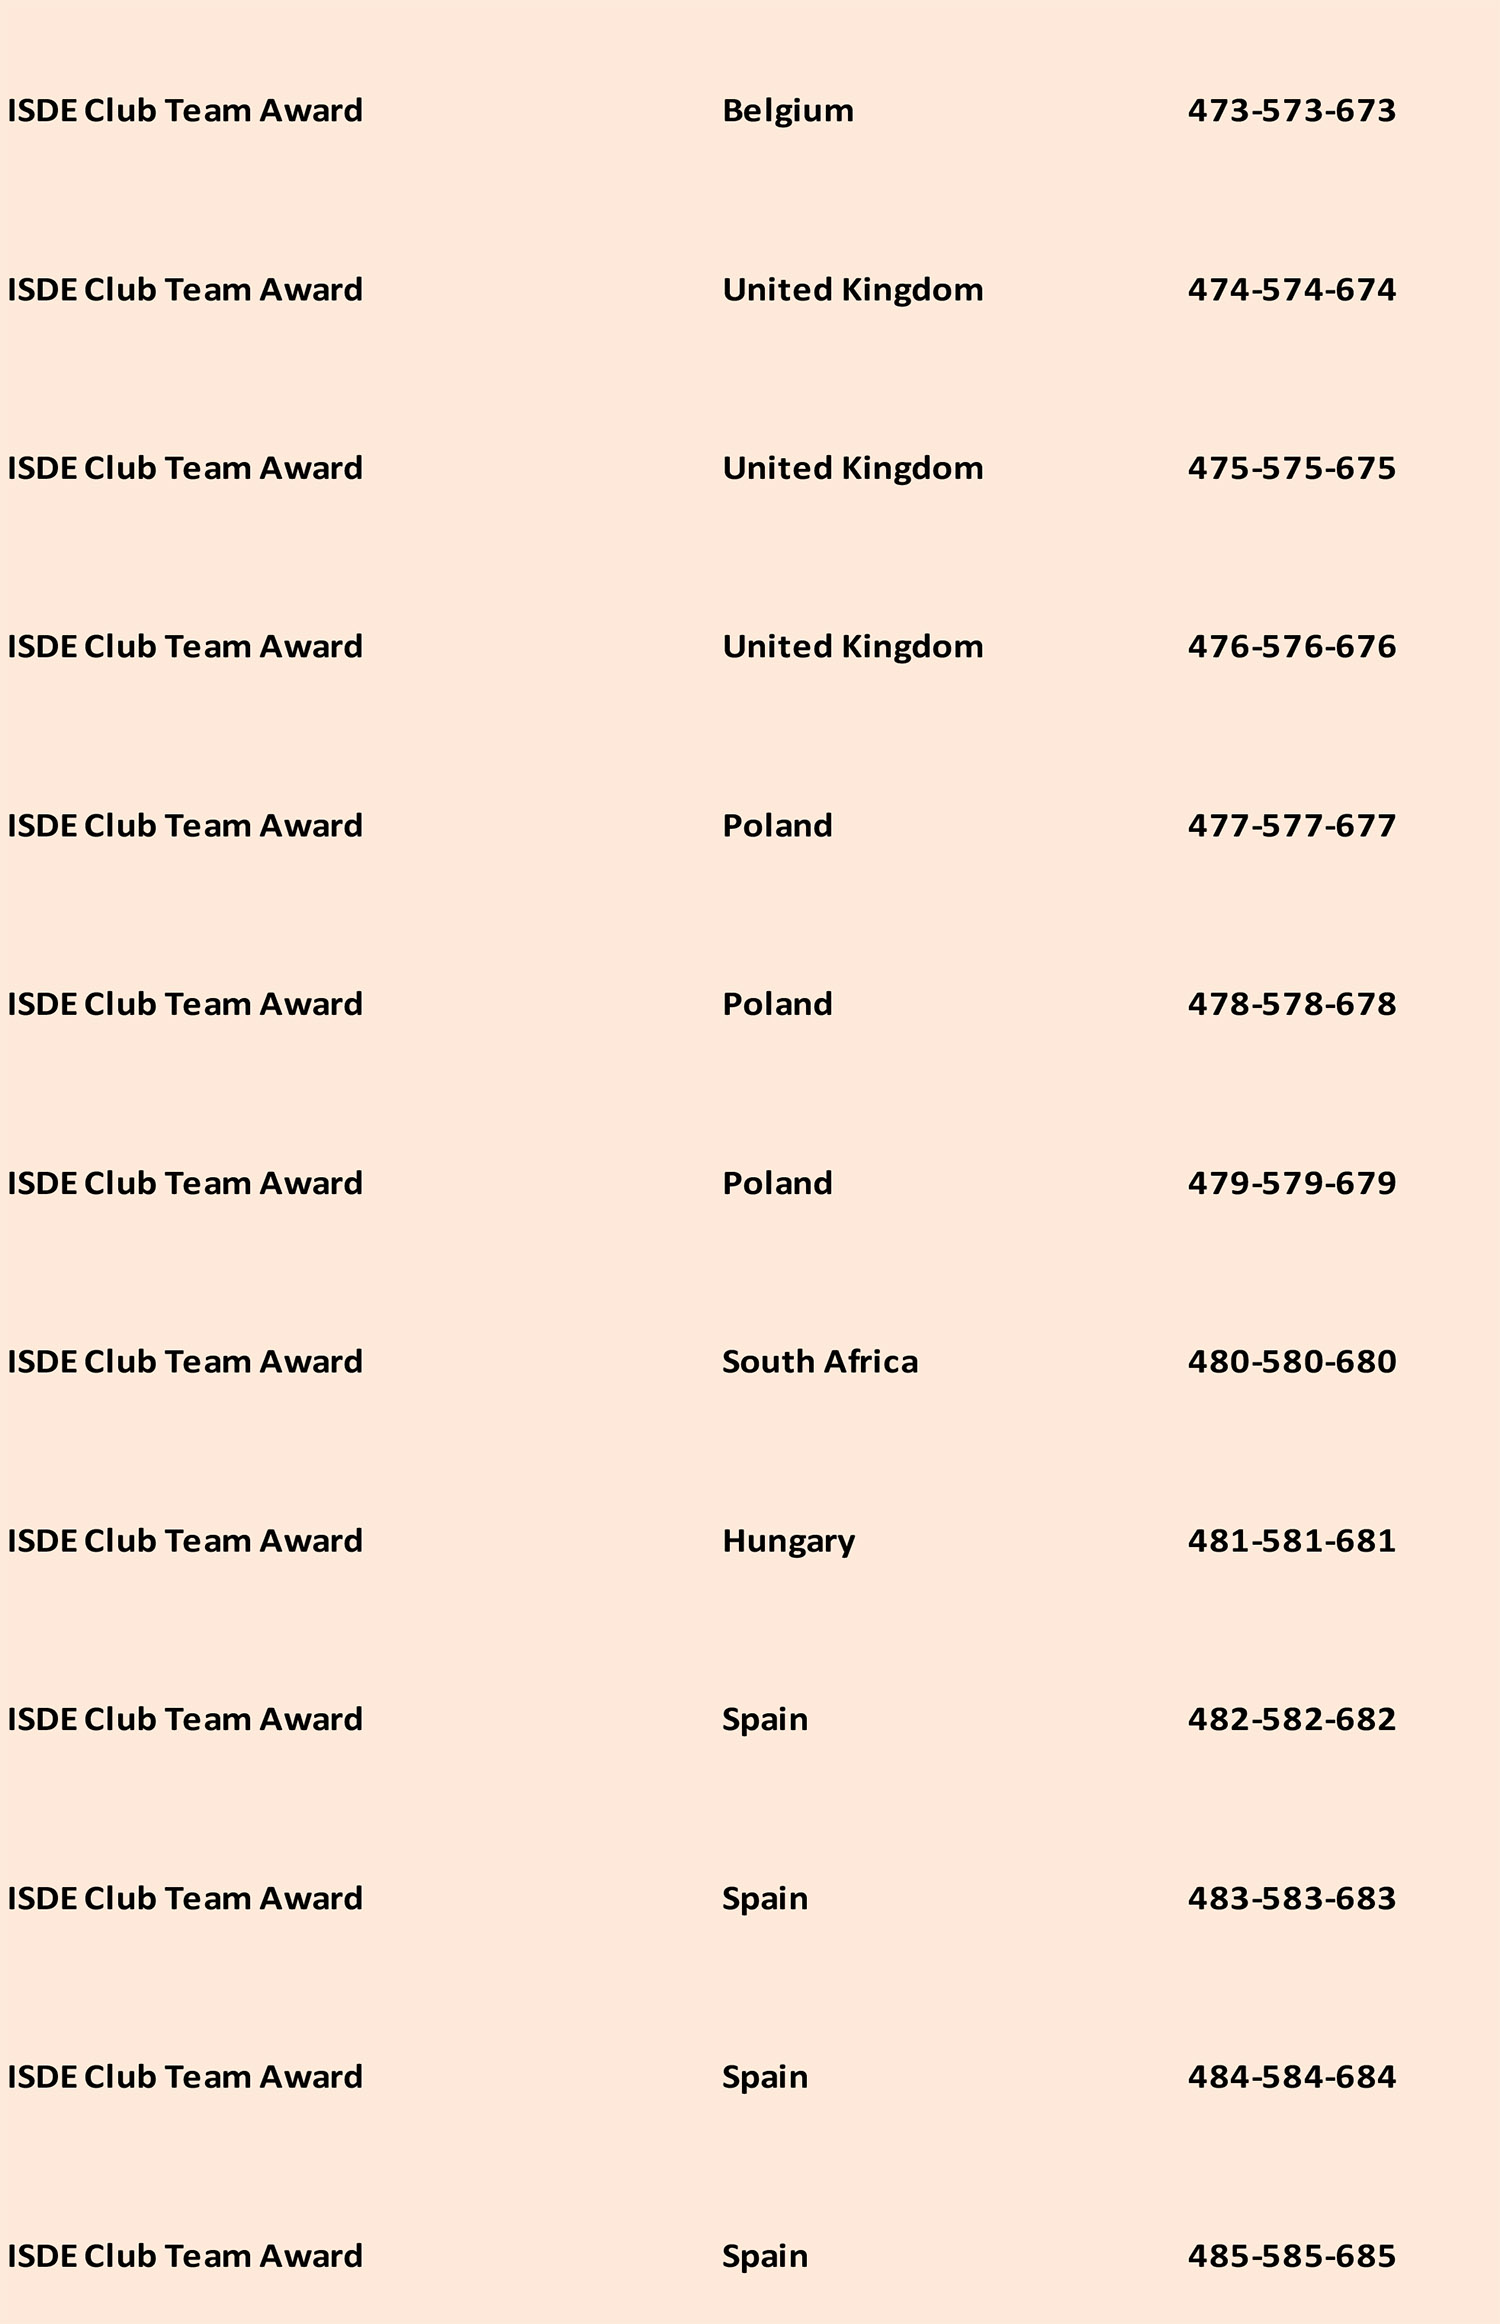1500x2324 pixels.
Task: Select the Hungary country text
Action: click(x=788, y=1541)
